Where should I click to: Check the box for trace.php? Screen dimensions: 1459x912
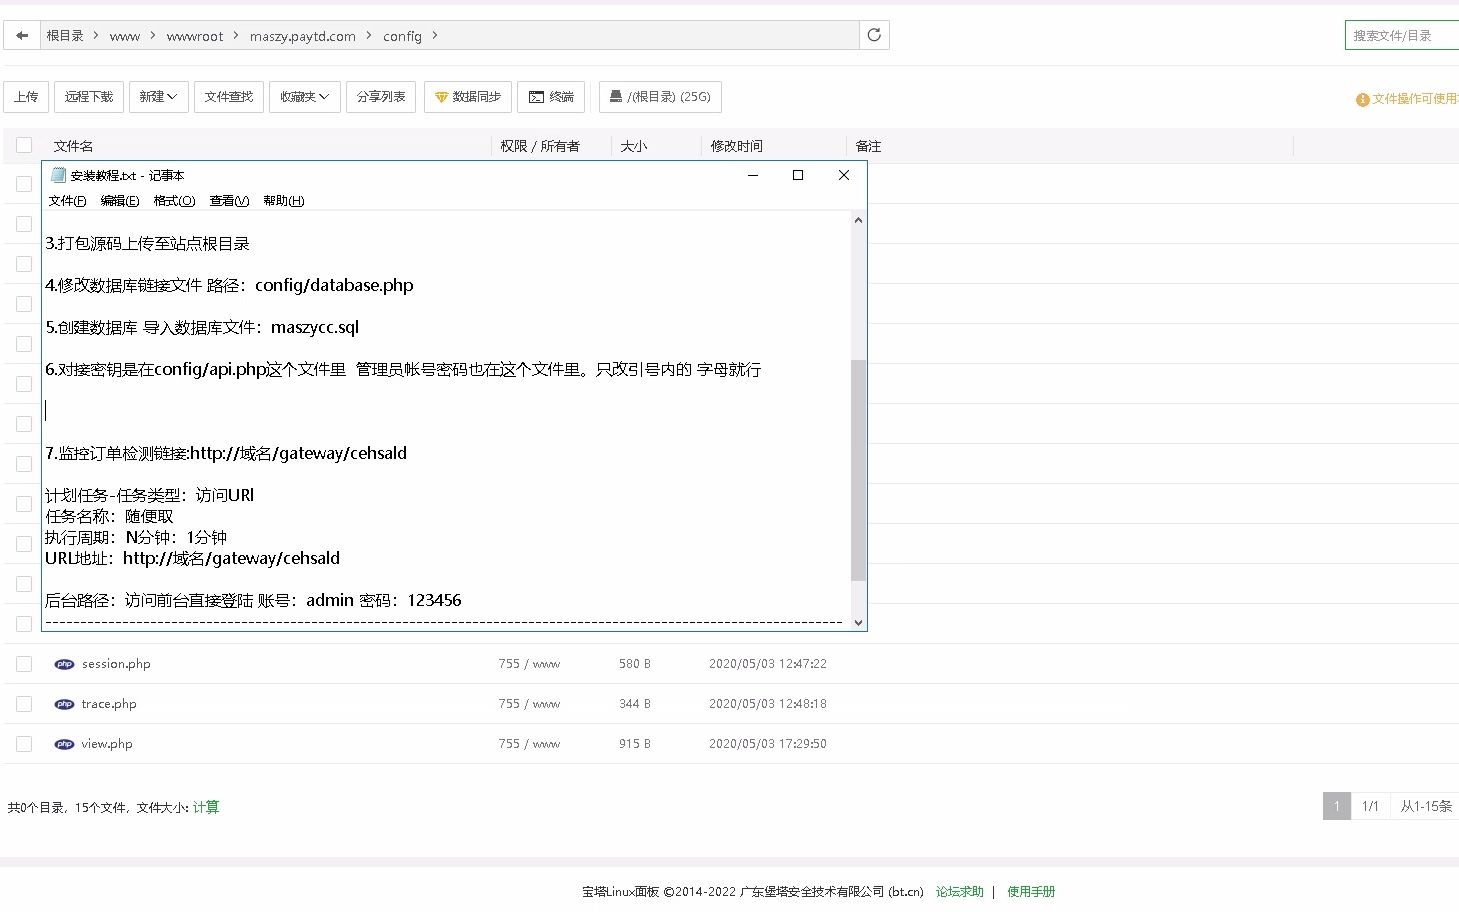[24, 704]
